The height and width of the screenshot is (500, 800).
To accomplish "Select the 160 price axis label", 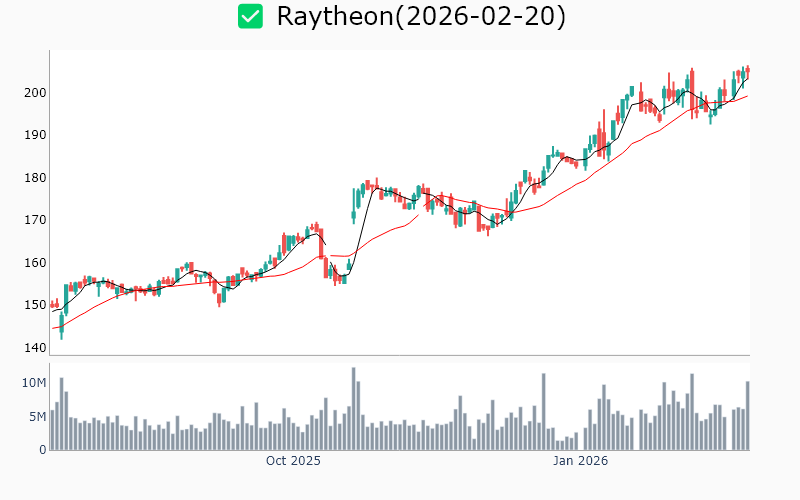I will [x=33, y=263].
